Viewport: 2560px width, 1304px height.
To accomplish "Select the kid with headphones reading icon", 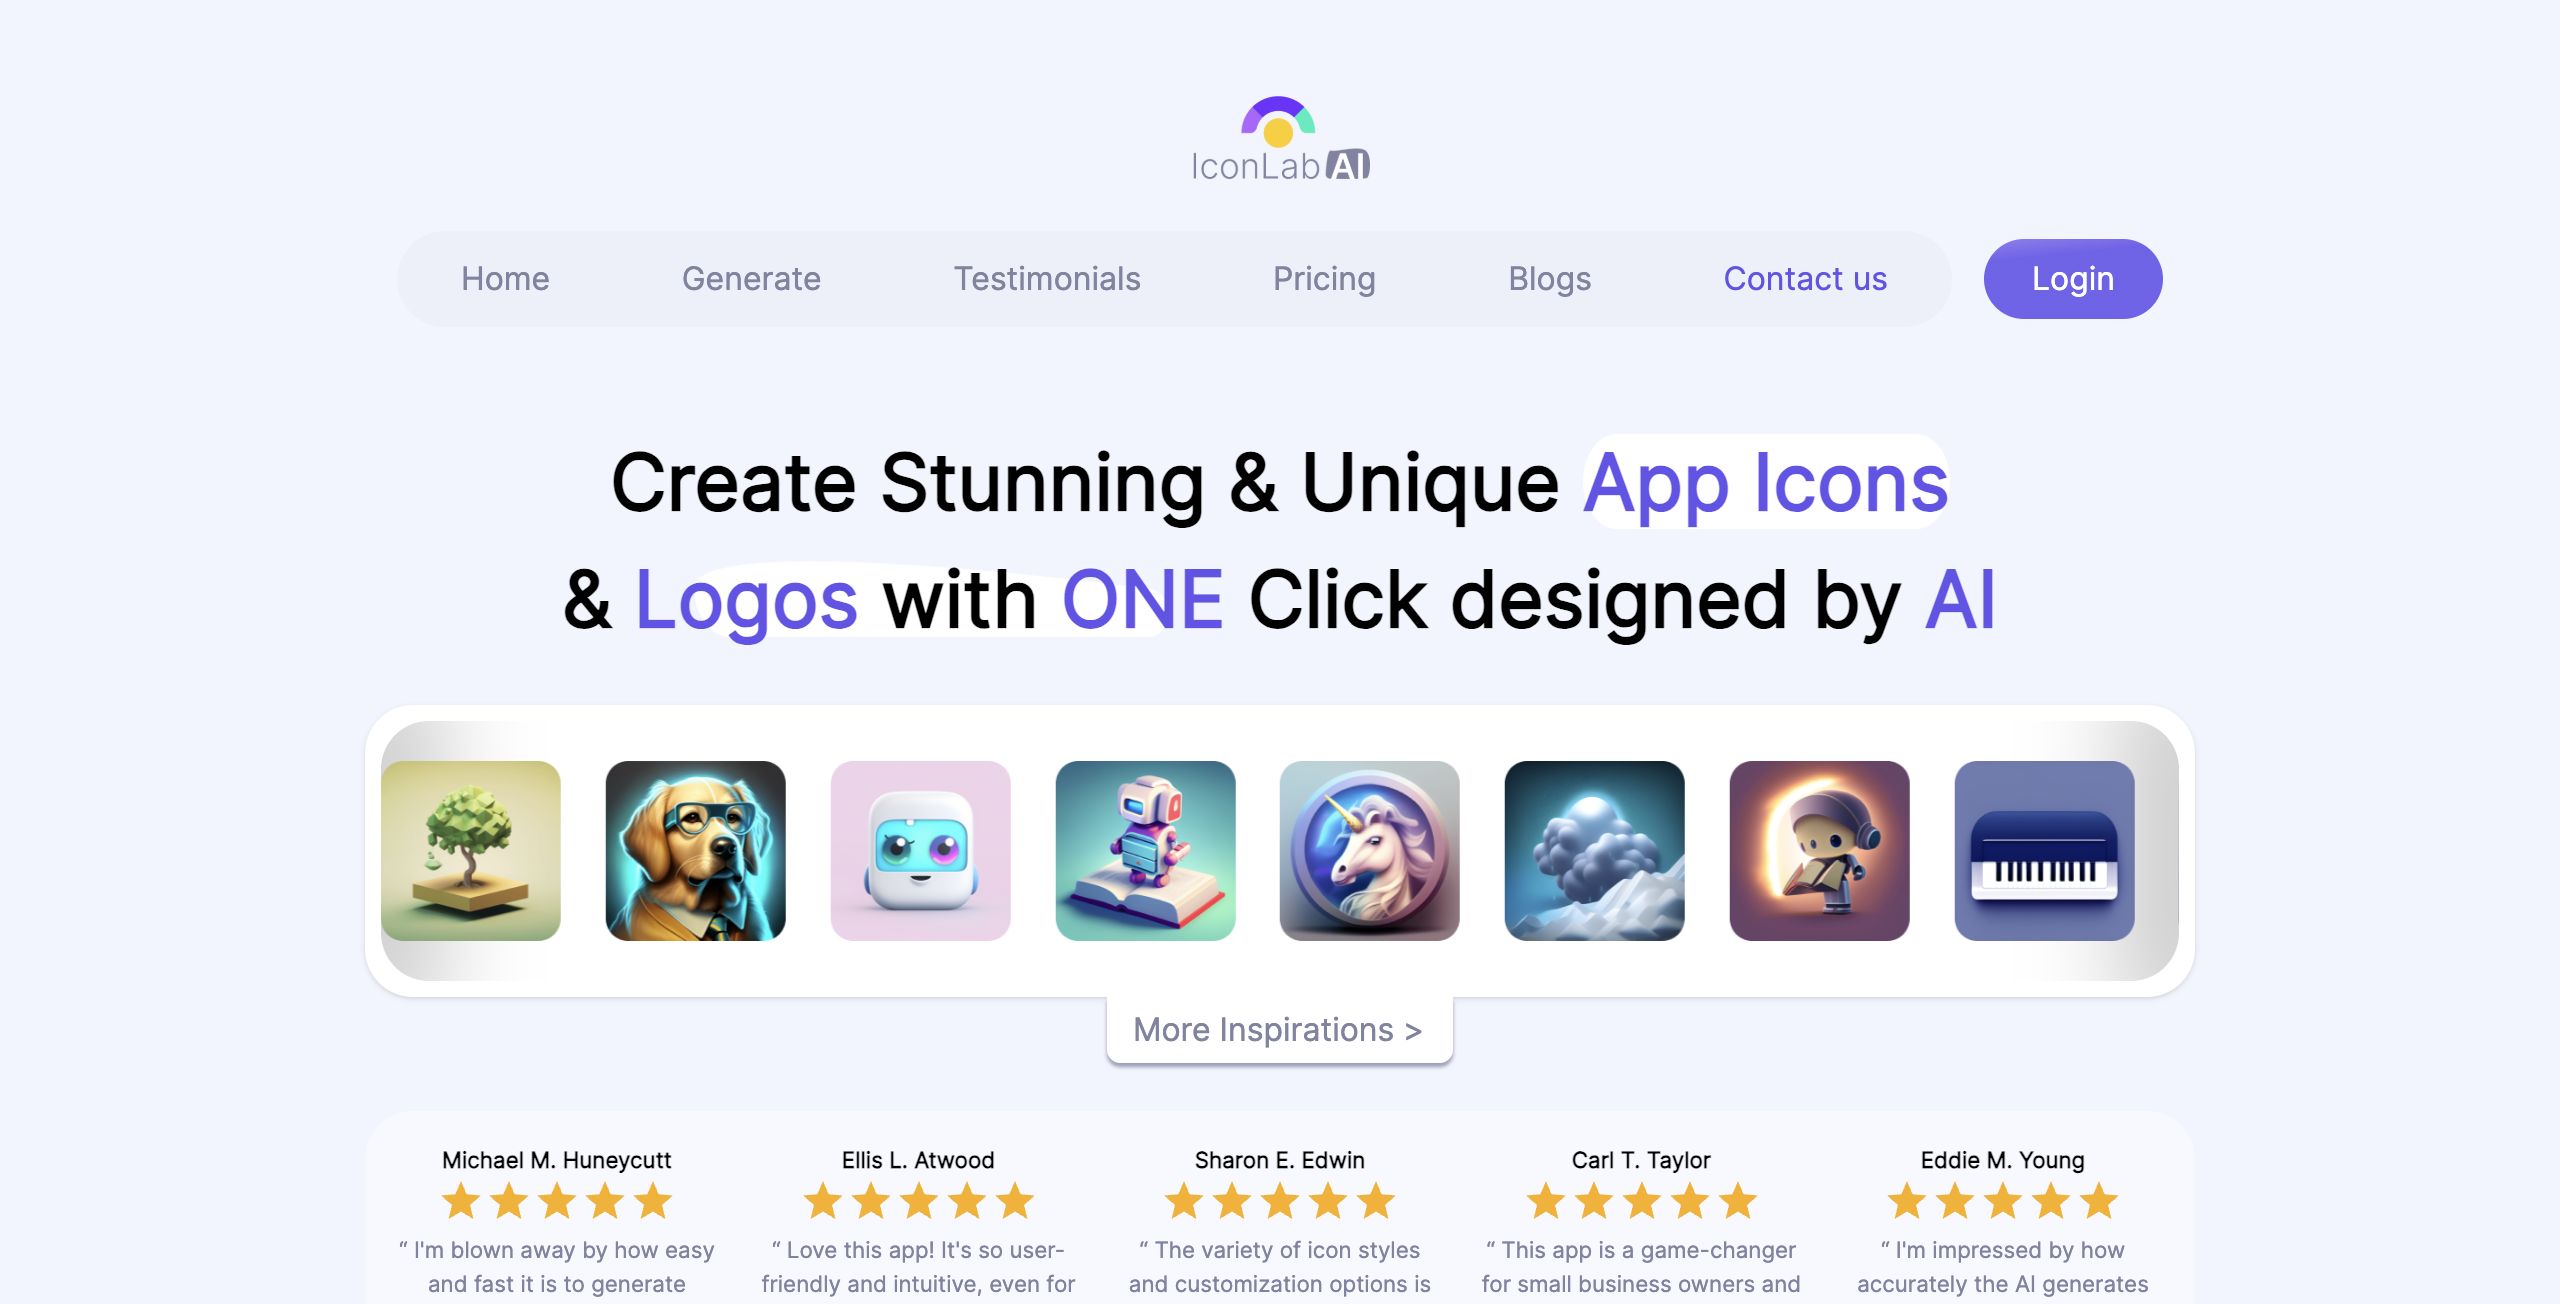I will [1820, 851].
